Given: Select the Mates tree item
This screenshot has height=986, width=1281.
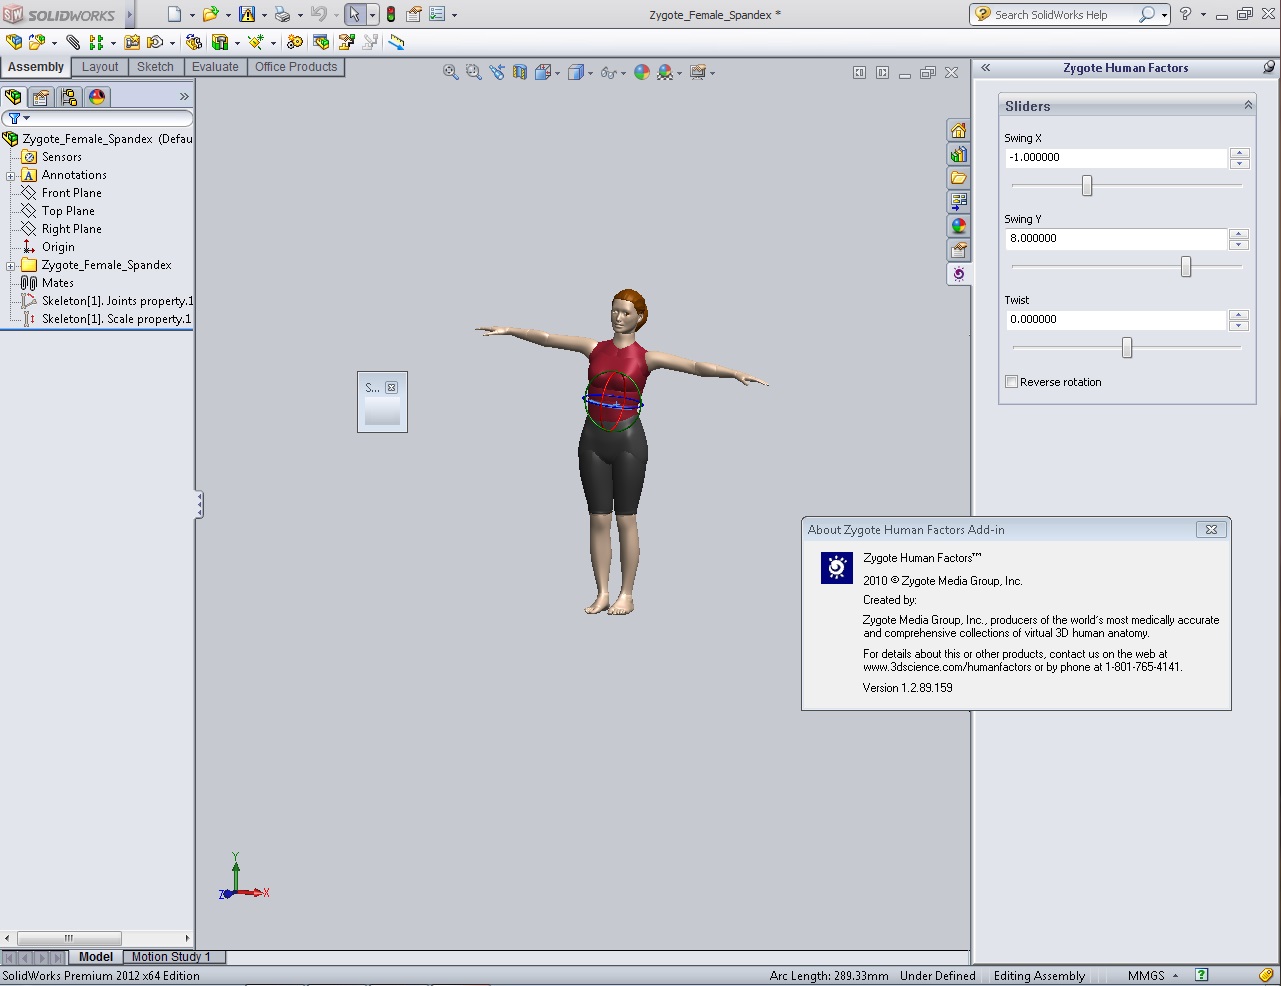Looking at the screenshot, I should 58,283.
